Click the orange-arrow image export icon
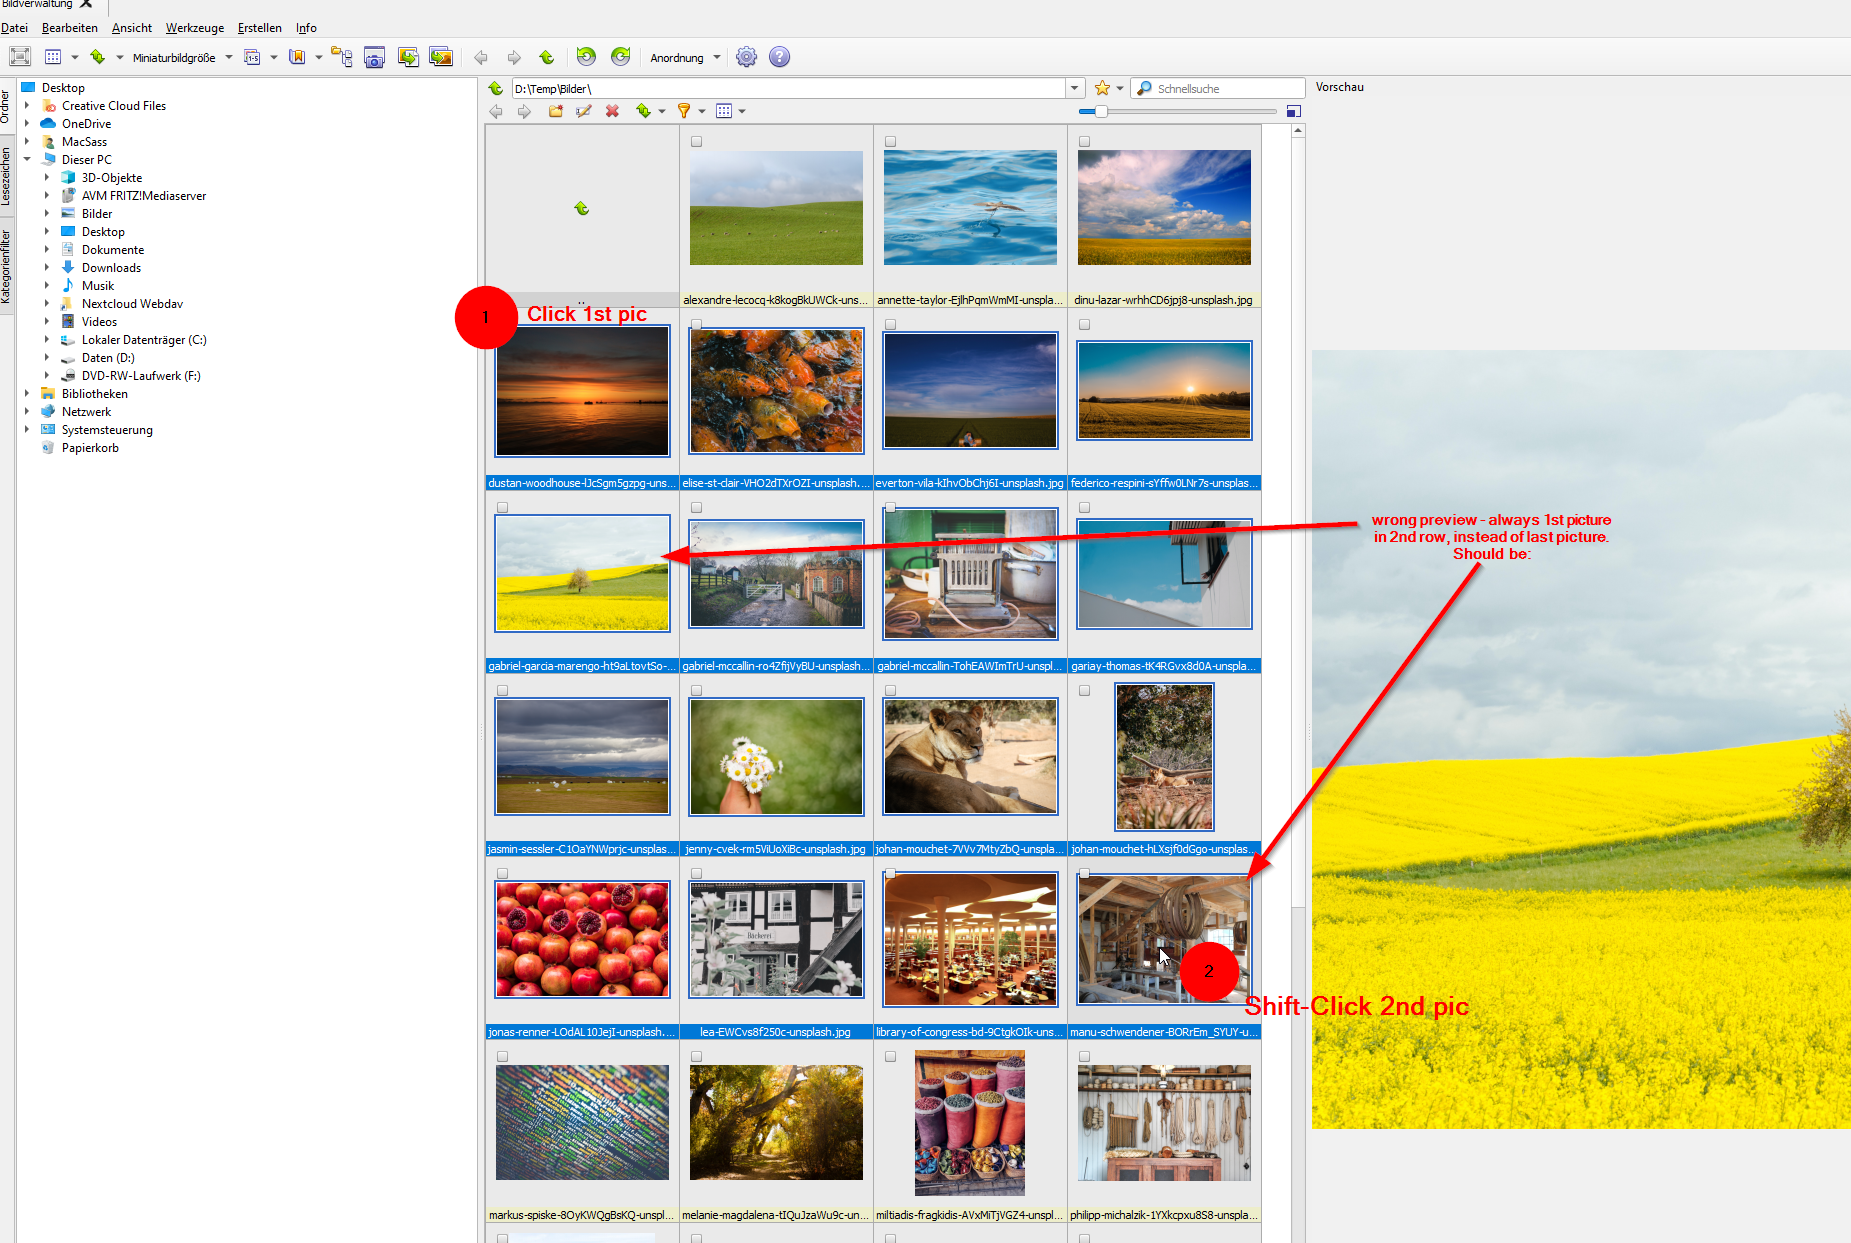 click(x=441, y=57)
